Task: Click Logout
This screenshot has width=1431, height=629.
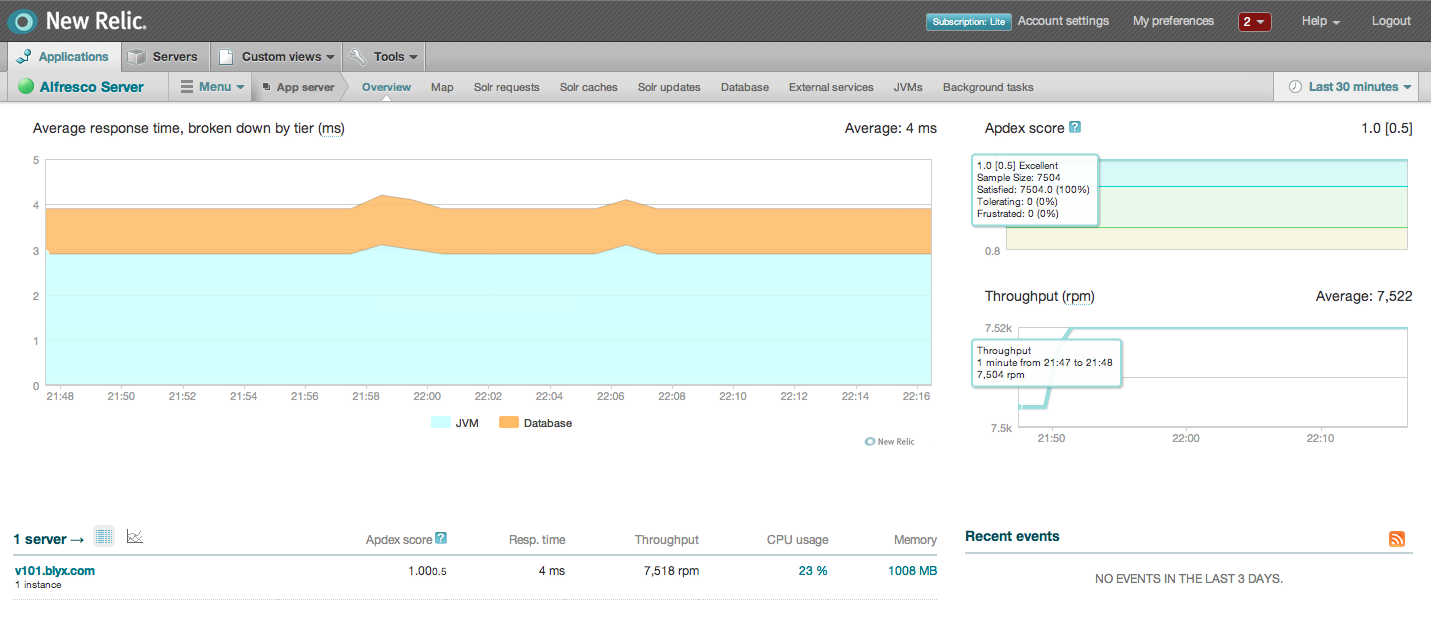Action: coord(1391,21)
